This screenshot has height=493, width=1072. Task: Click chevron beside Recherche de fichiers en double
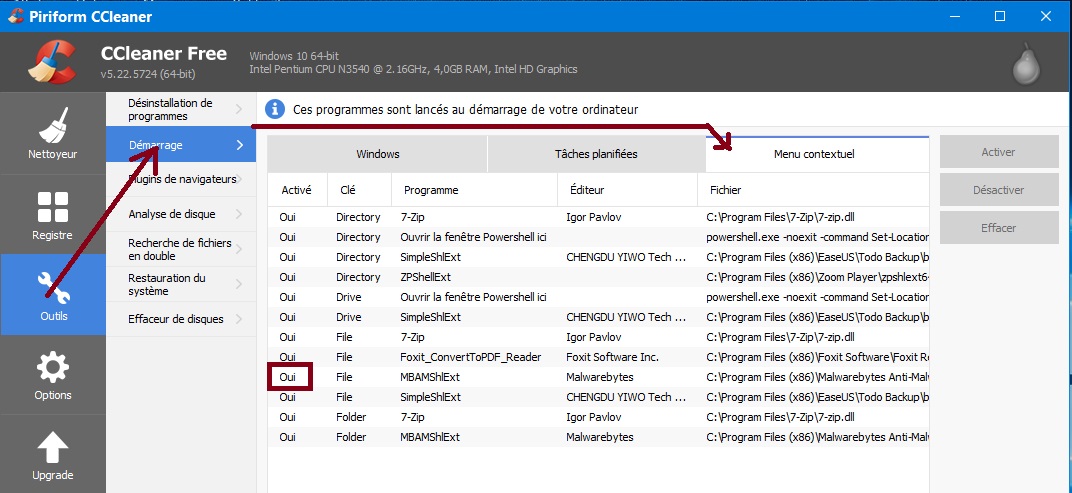[x=239, y=250]
